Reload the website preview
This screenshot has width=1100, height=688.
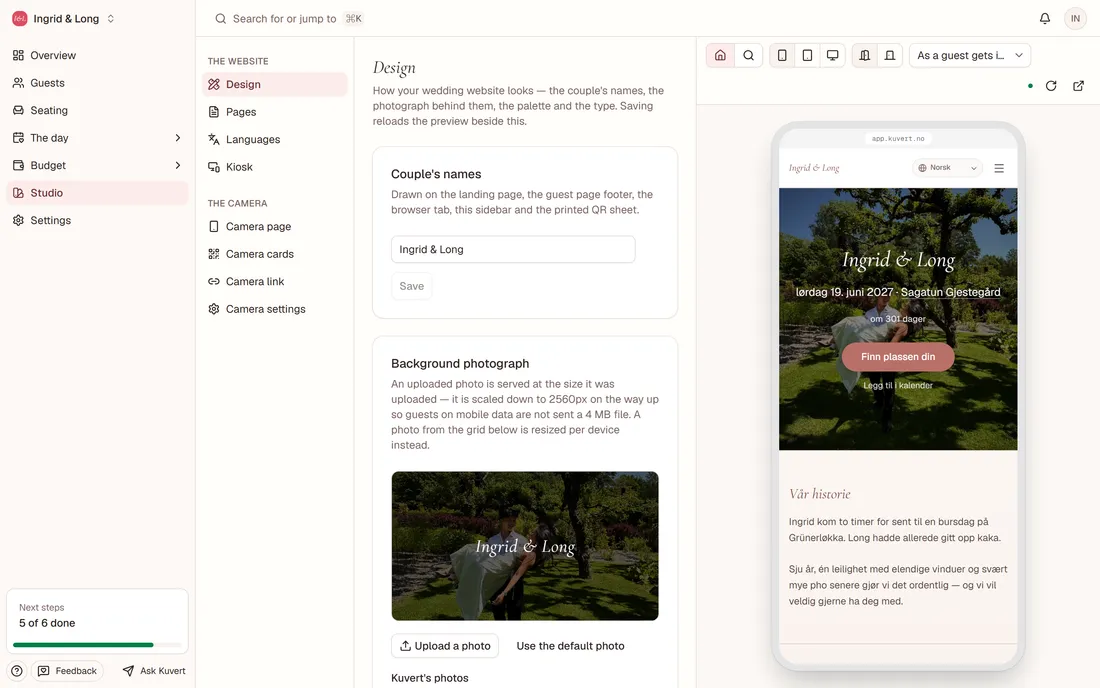click(1051, 86)
